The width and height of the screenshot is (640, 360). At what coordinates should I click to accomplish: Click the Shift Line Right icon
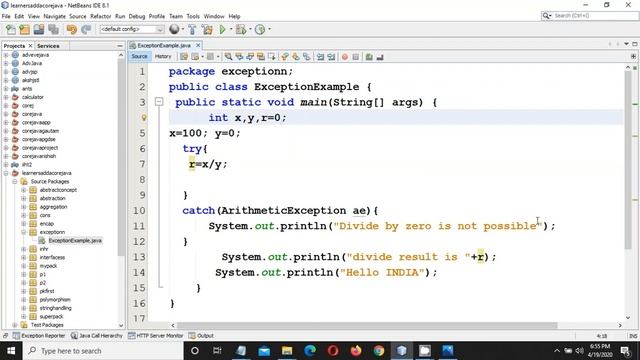[331, 57]
